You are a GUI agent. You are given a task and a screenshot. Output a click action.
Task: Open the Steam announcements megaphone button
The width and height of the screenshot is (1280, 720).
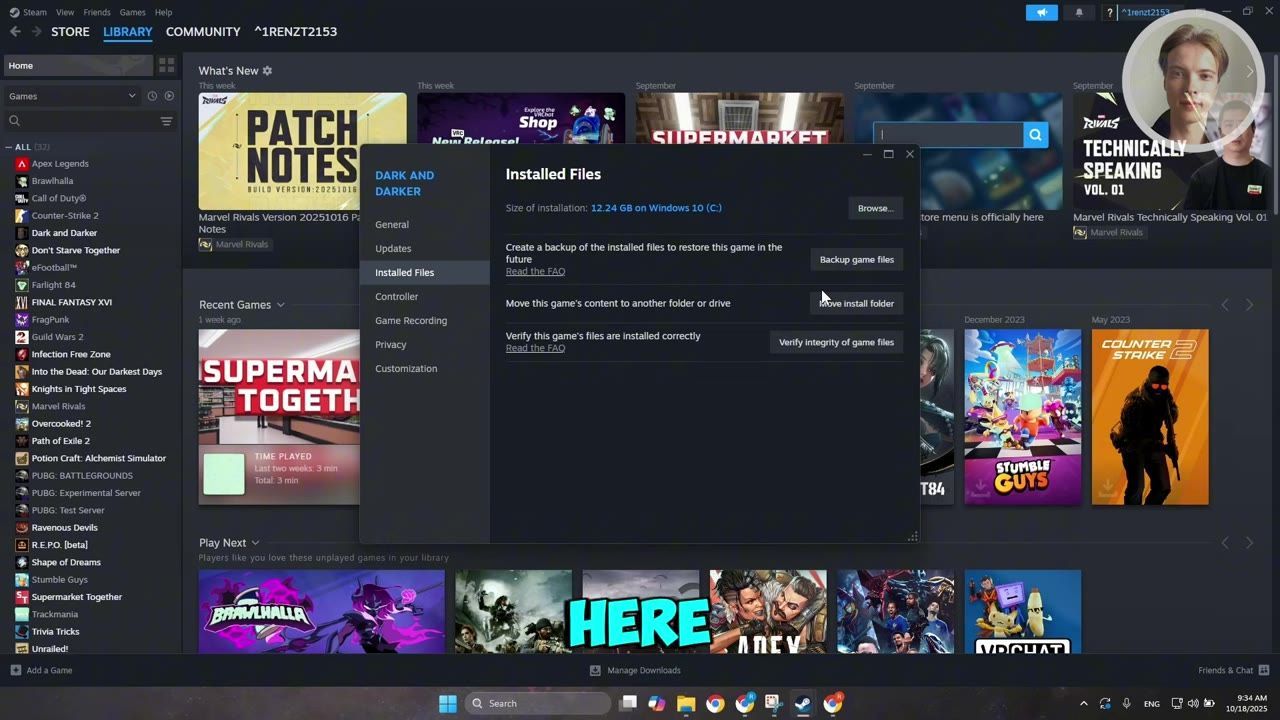pos(1041,12)
